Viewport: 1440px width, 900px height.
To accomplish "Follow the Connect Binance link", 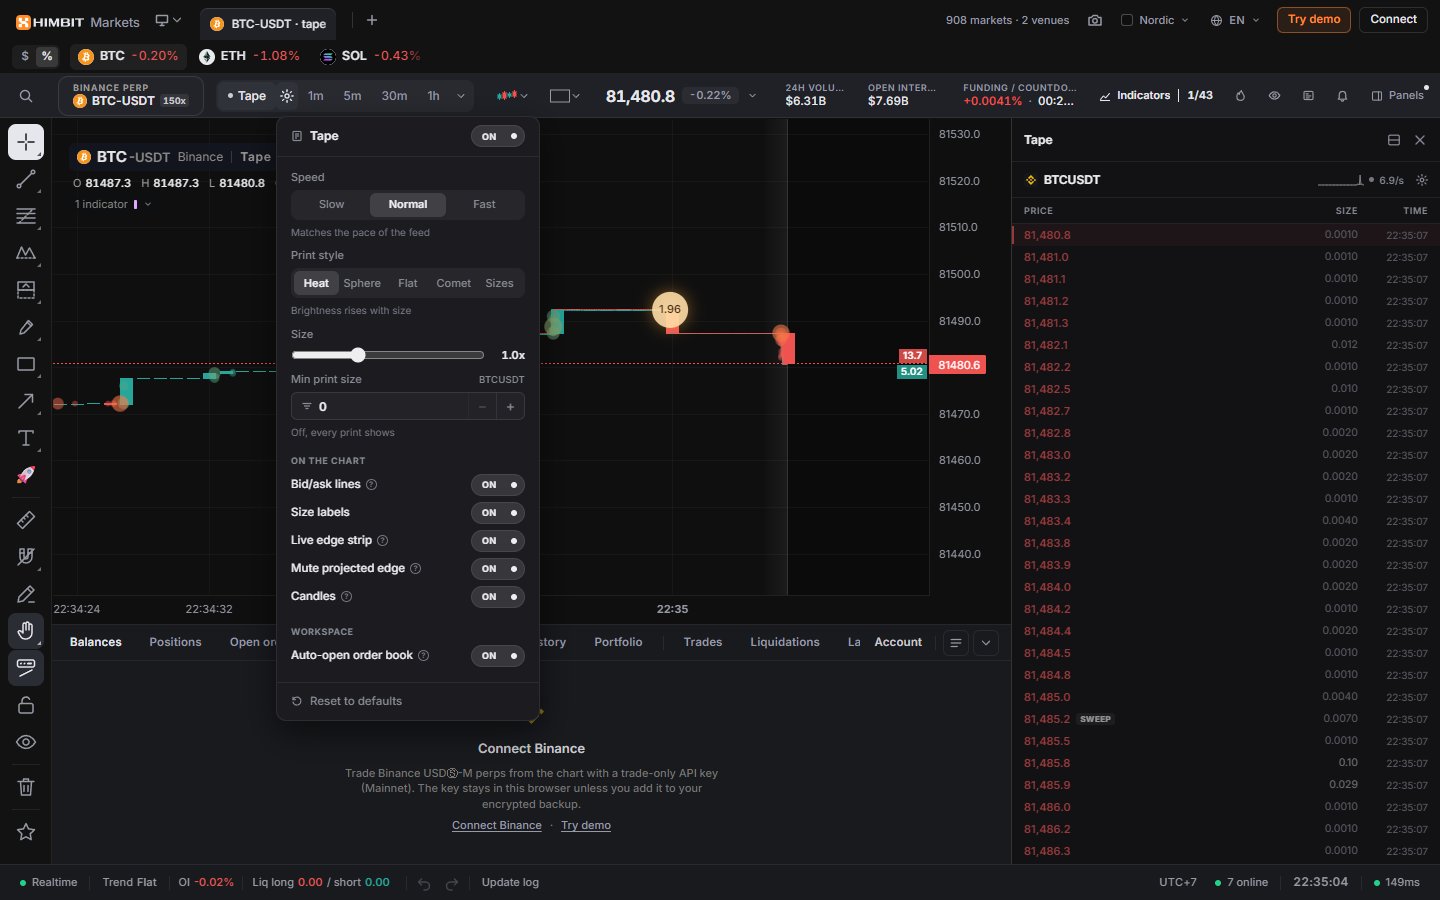I will pos(497,825).
